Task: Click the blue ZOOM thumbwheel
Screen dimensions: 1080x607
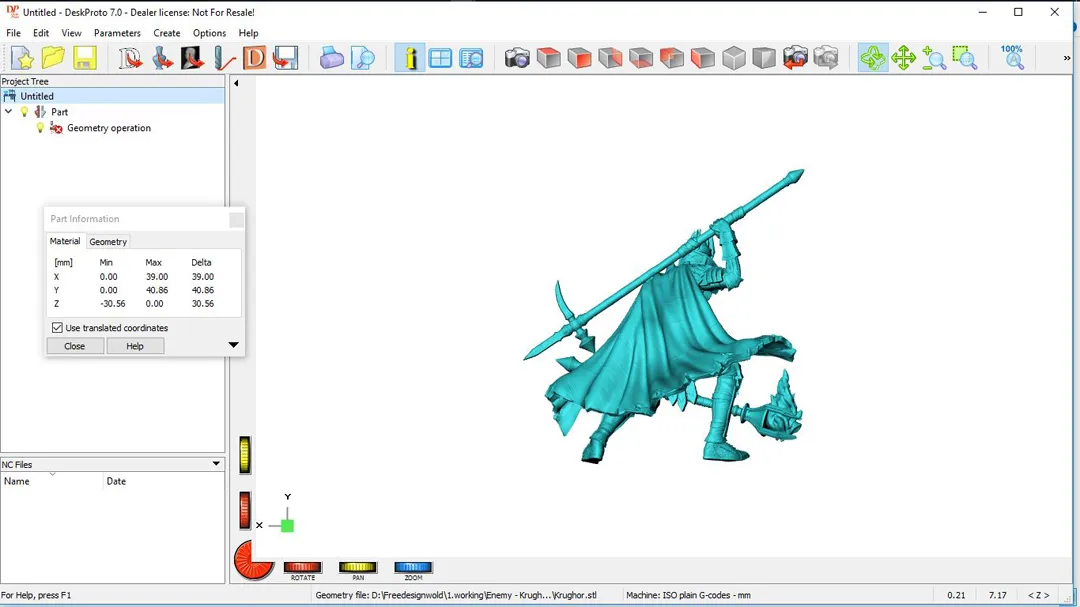Action: (413, 567)
